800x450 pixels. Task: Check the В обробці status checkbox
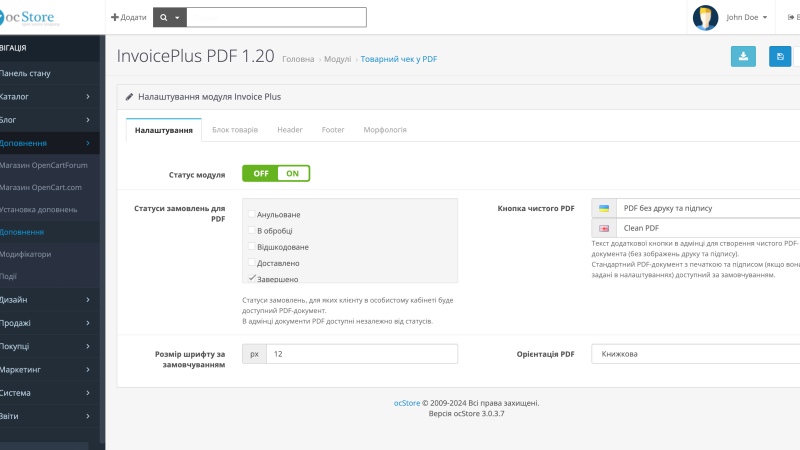coord(252,231)
